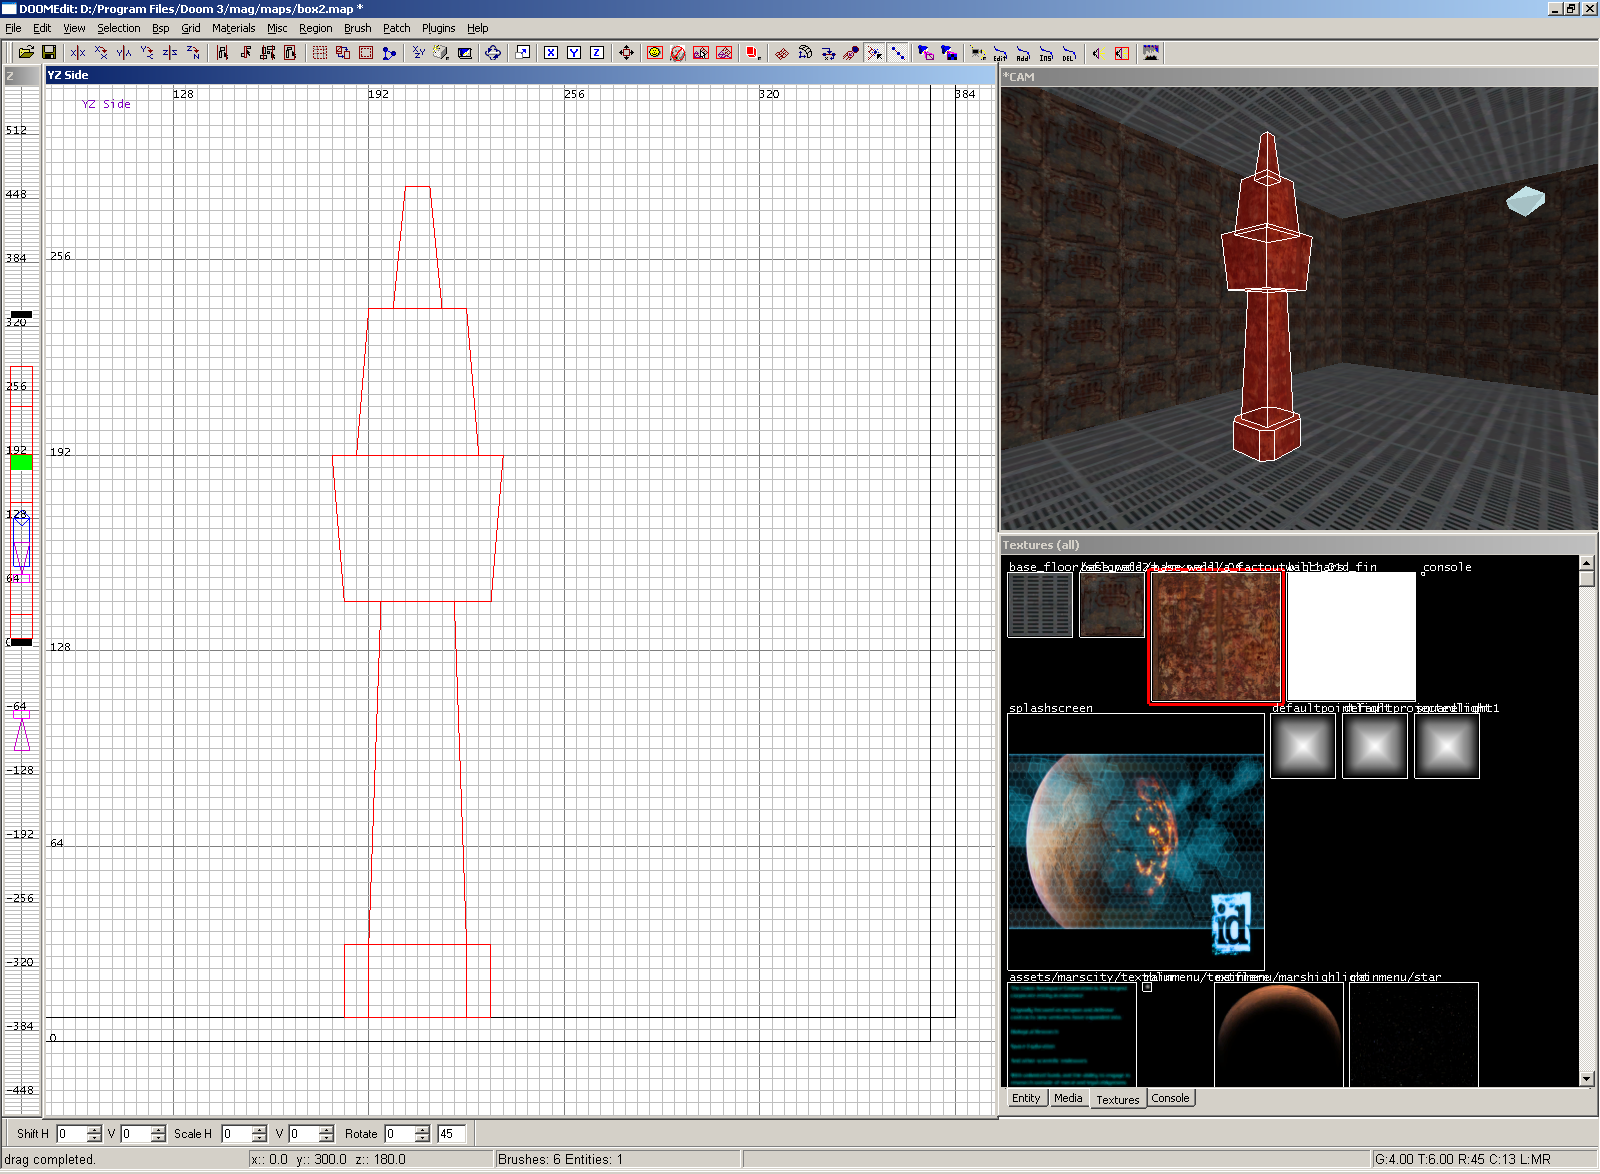
Task: Click the Textures panel scroll-up arrow
Action: (1587, 563)
